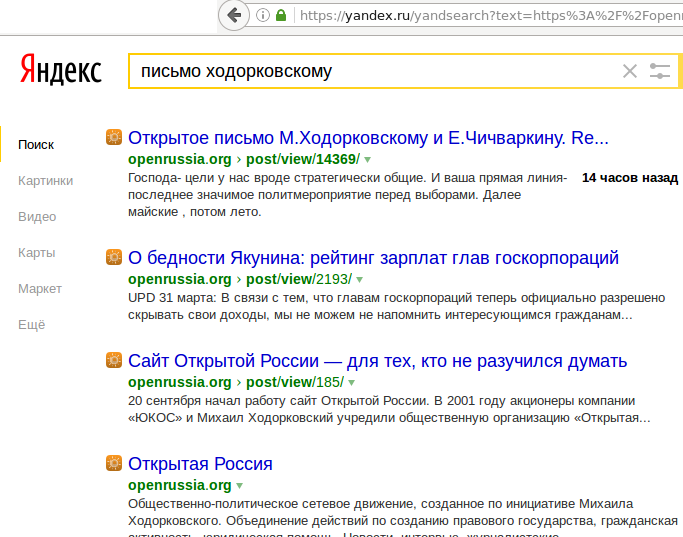
Task: Click the favicon beside 'О бедности Якунина'
Action: pos(114,257)
